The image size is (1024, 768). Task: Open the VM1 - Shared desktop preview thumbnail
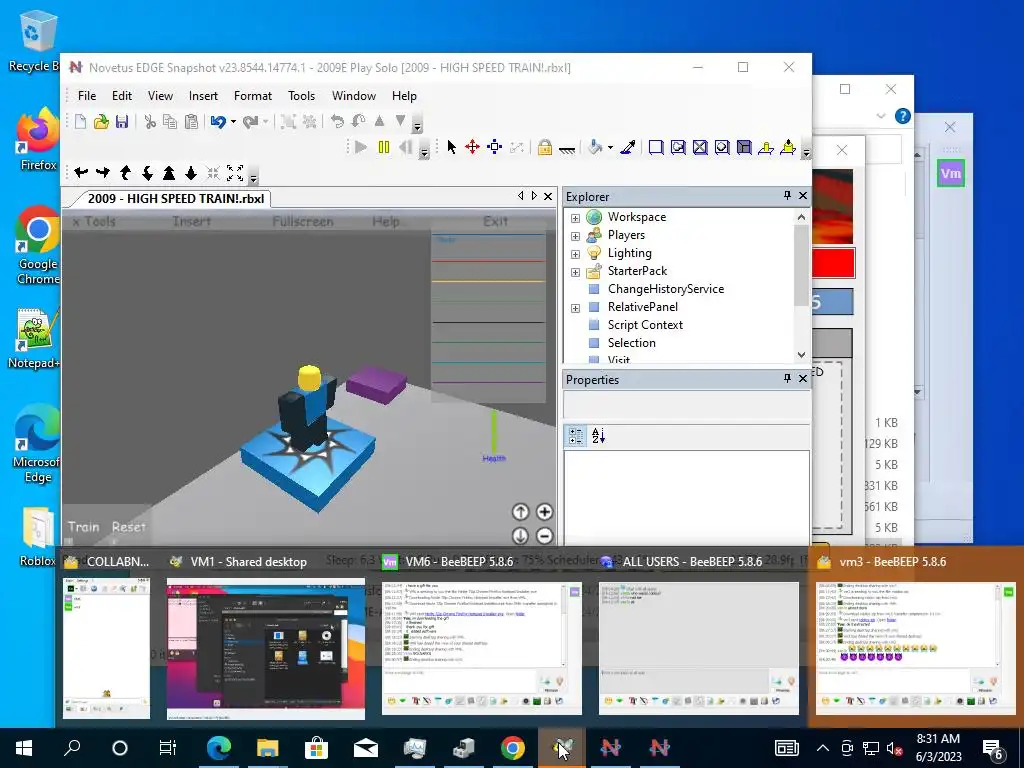click(x=266, y=648)
